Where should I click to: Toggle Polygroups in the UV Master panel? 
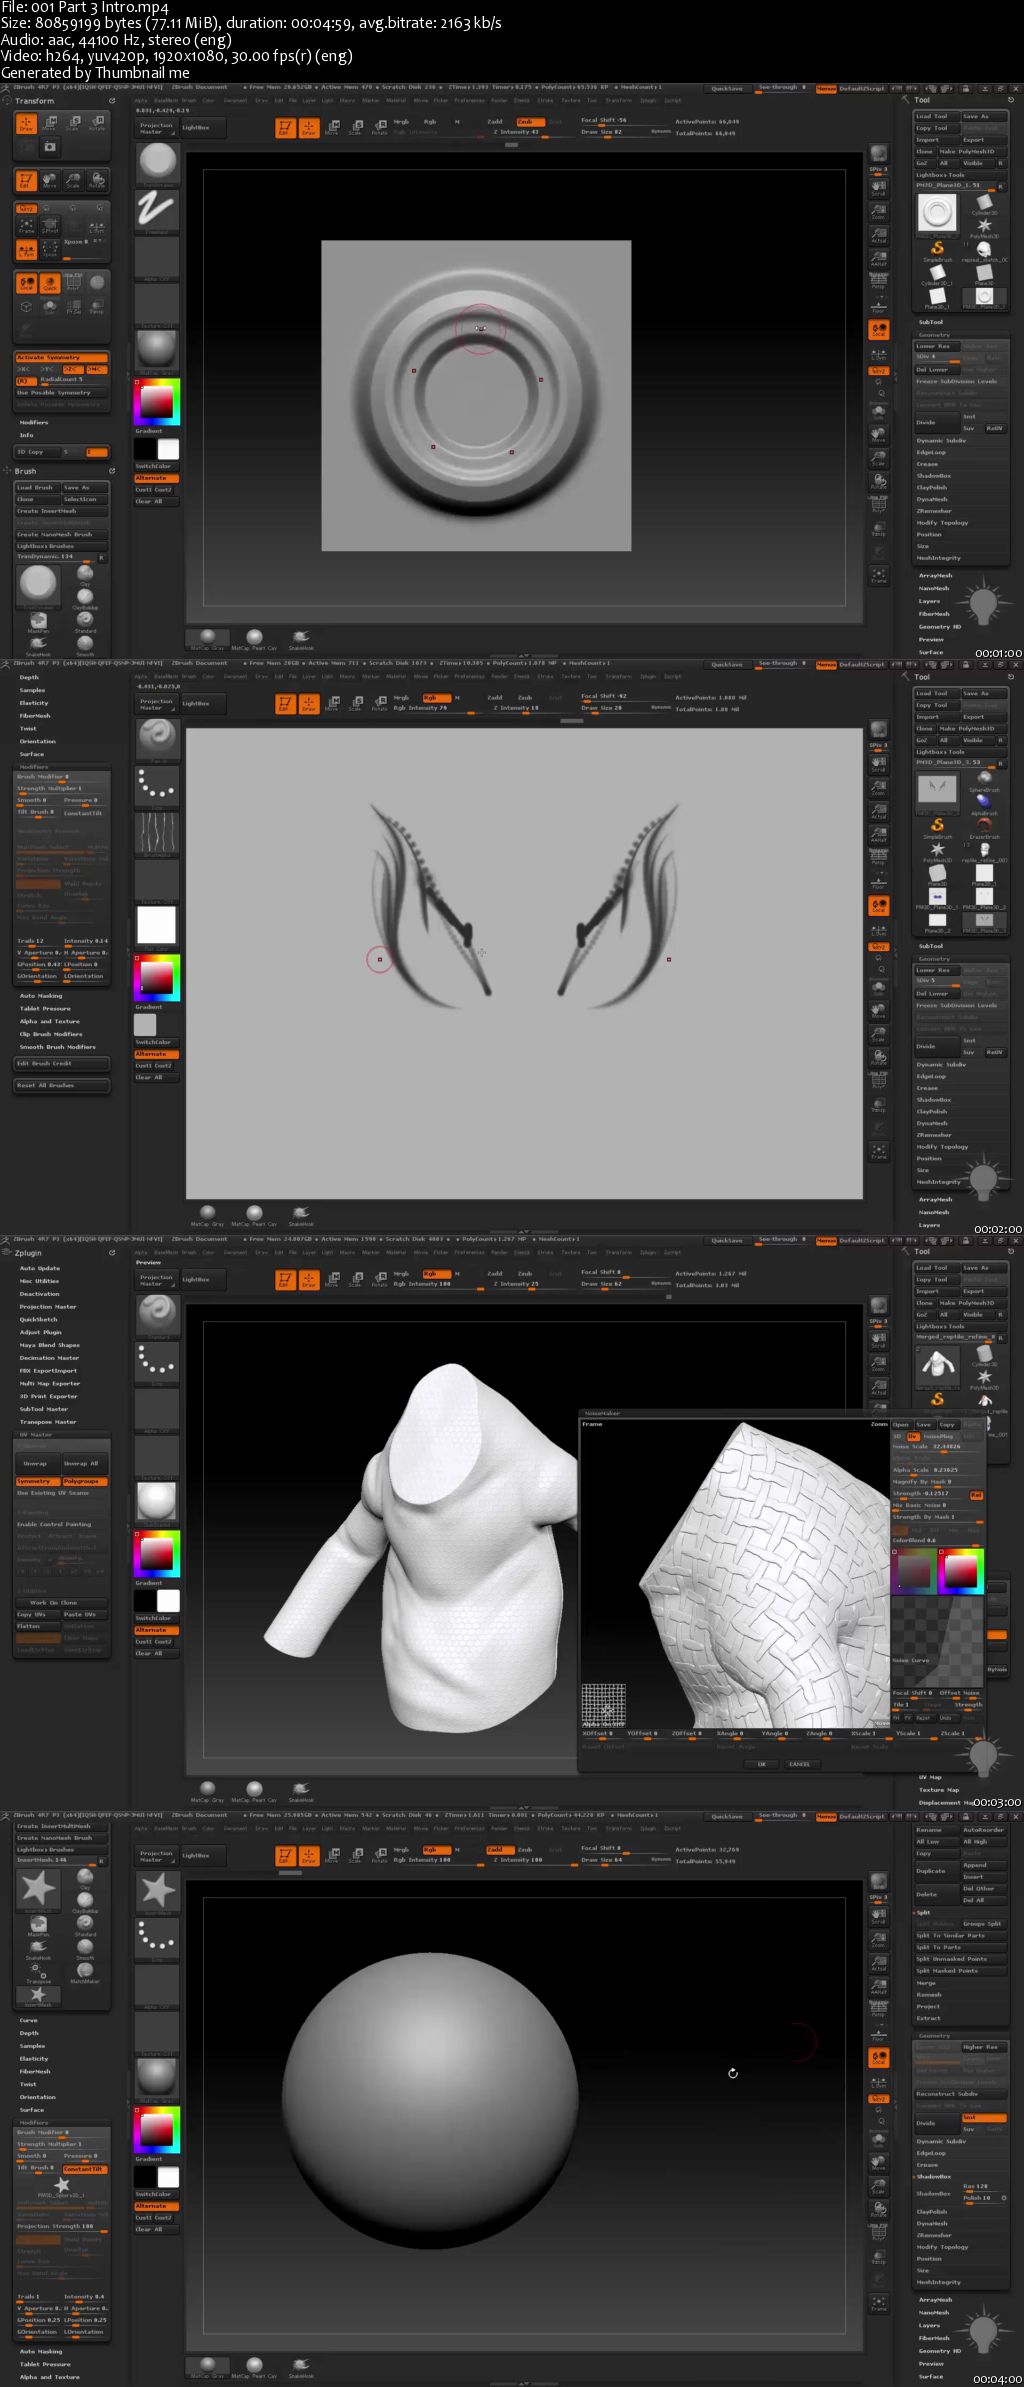coord(85,1481)
